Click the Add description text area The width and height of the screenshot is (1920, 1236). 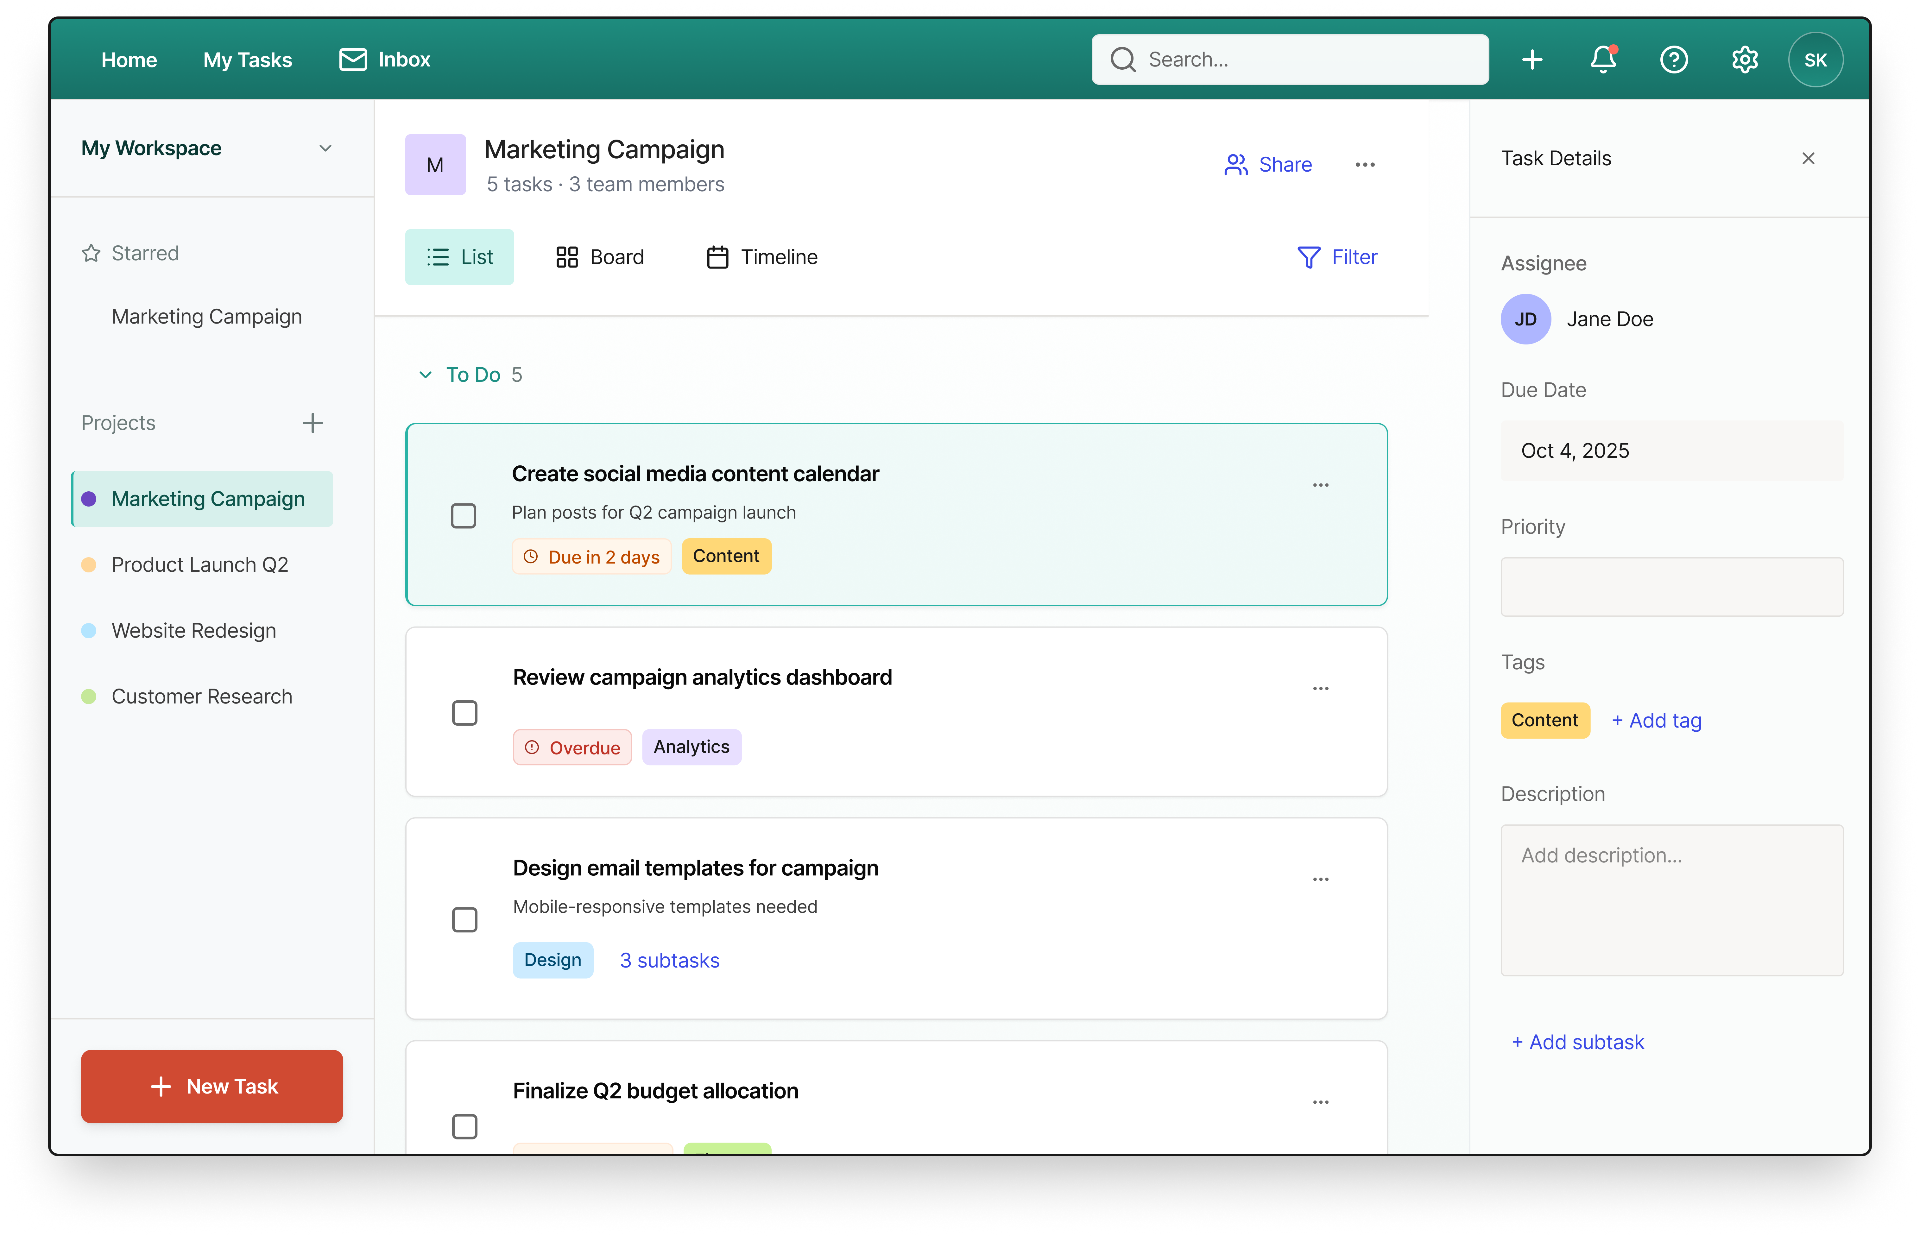pyautogui.click(x=1672, y=900)
